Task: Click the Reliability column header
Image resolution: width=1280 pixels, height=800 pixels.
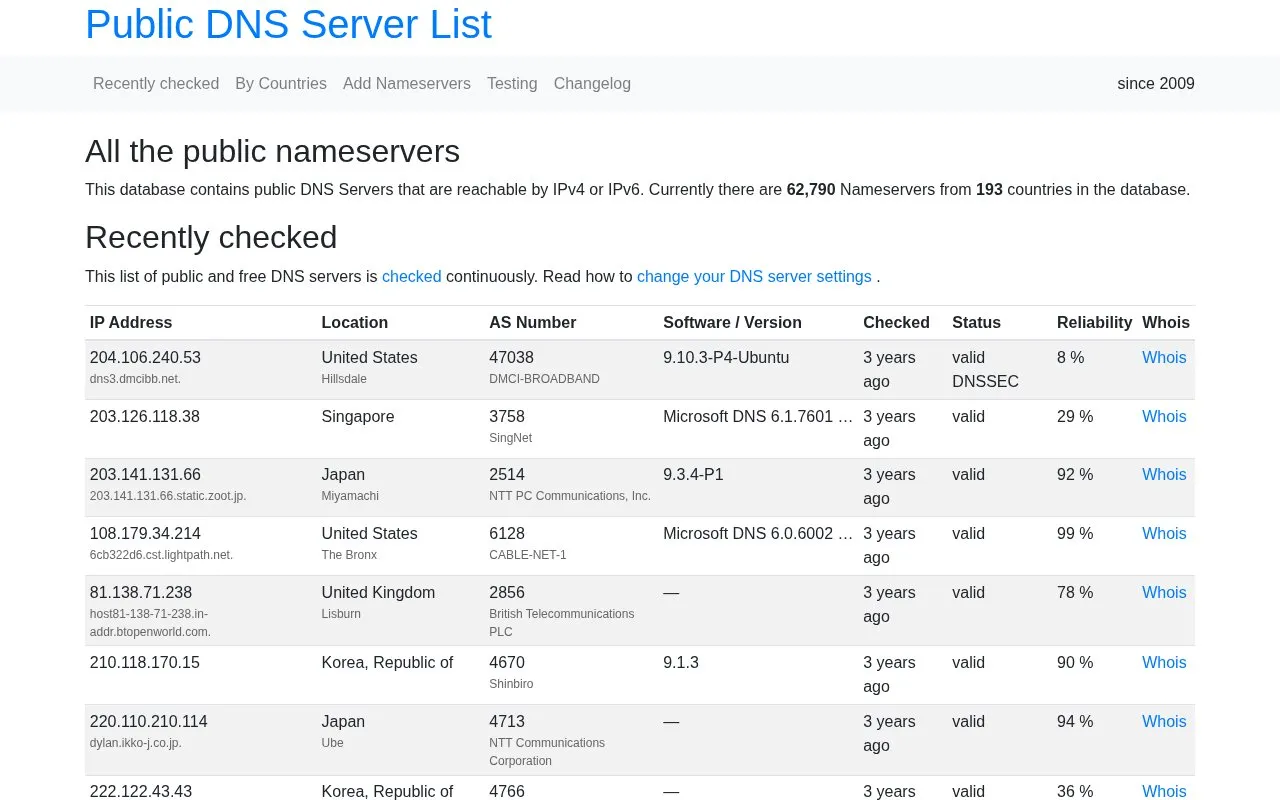Action: (x=1094, y=323)
